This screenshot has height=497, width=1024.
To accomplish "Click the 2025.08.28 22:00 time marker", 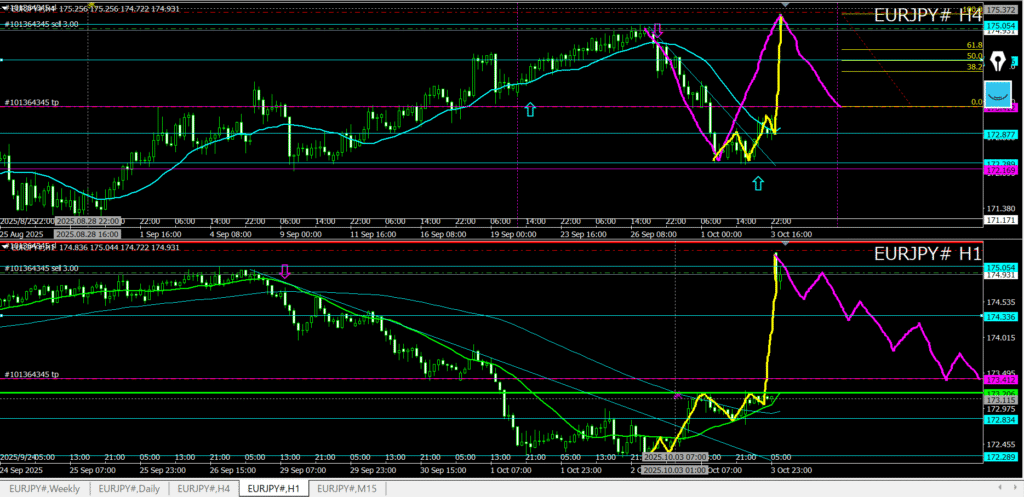I will [88, 220].
